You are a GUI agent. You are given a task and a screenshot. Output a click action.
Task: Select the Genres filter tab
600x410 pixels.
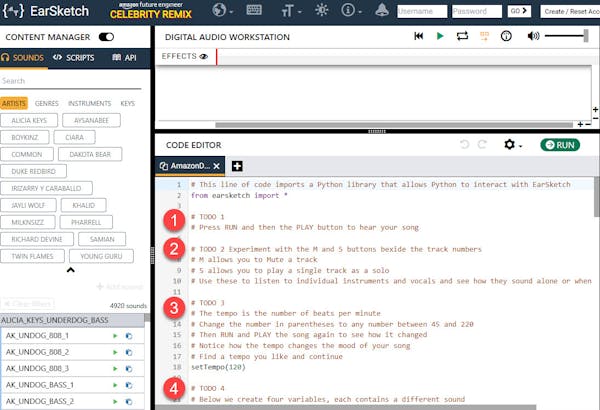click(x=47, y=103)
